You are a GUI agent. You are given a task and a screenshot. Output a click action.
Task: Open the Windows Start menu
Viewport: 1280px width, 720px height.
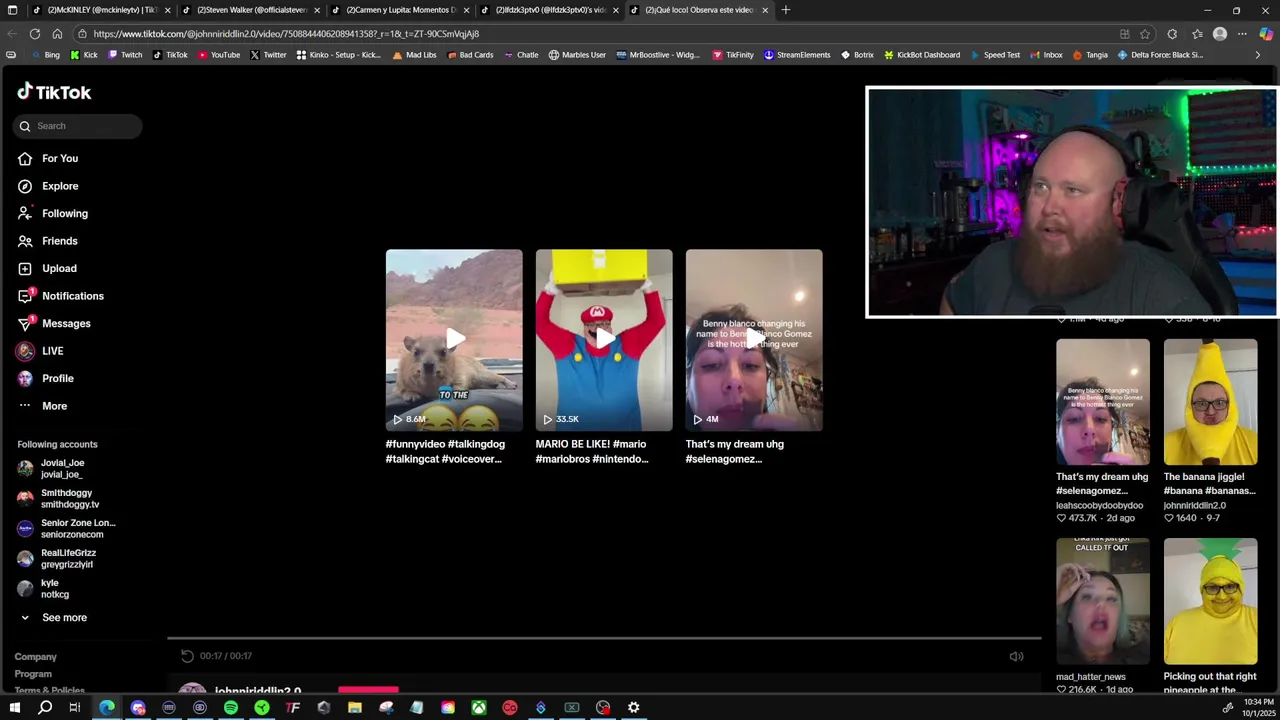tap(14, 708)
